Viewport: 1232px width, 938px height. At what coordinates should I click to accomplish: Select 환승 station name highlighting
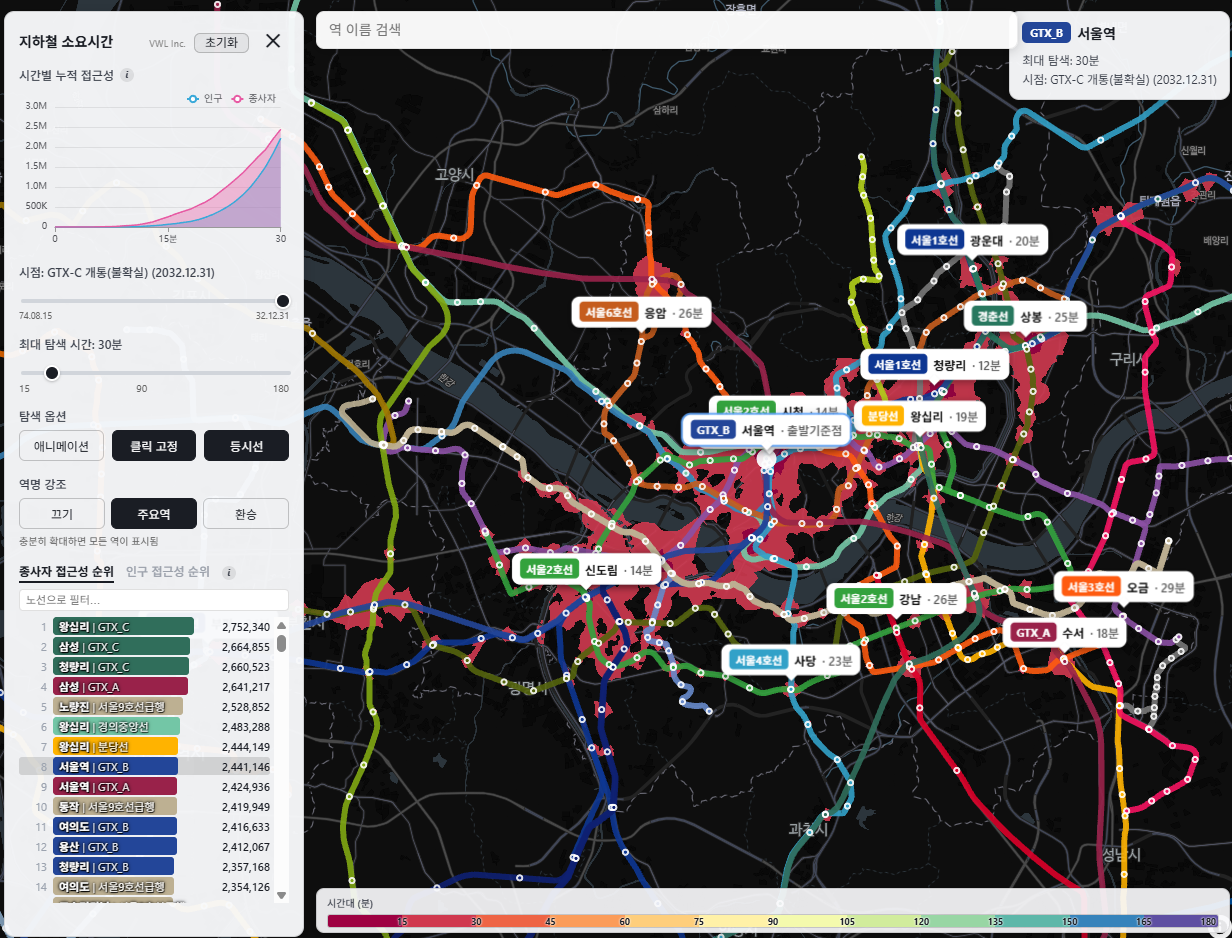(246, 514)
